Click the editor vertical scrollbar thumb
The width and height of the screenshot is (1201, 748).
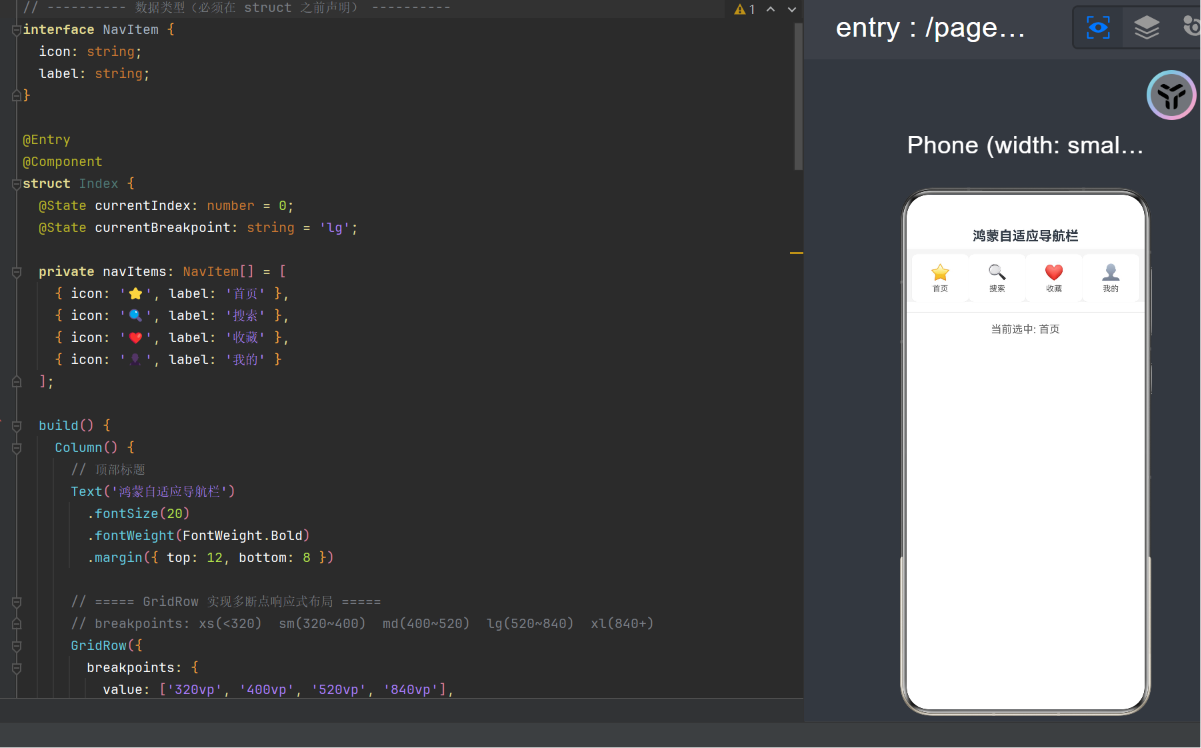coord(798,96)
